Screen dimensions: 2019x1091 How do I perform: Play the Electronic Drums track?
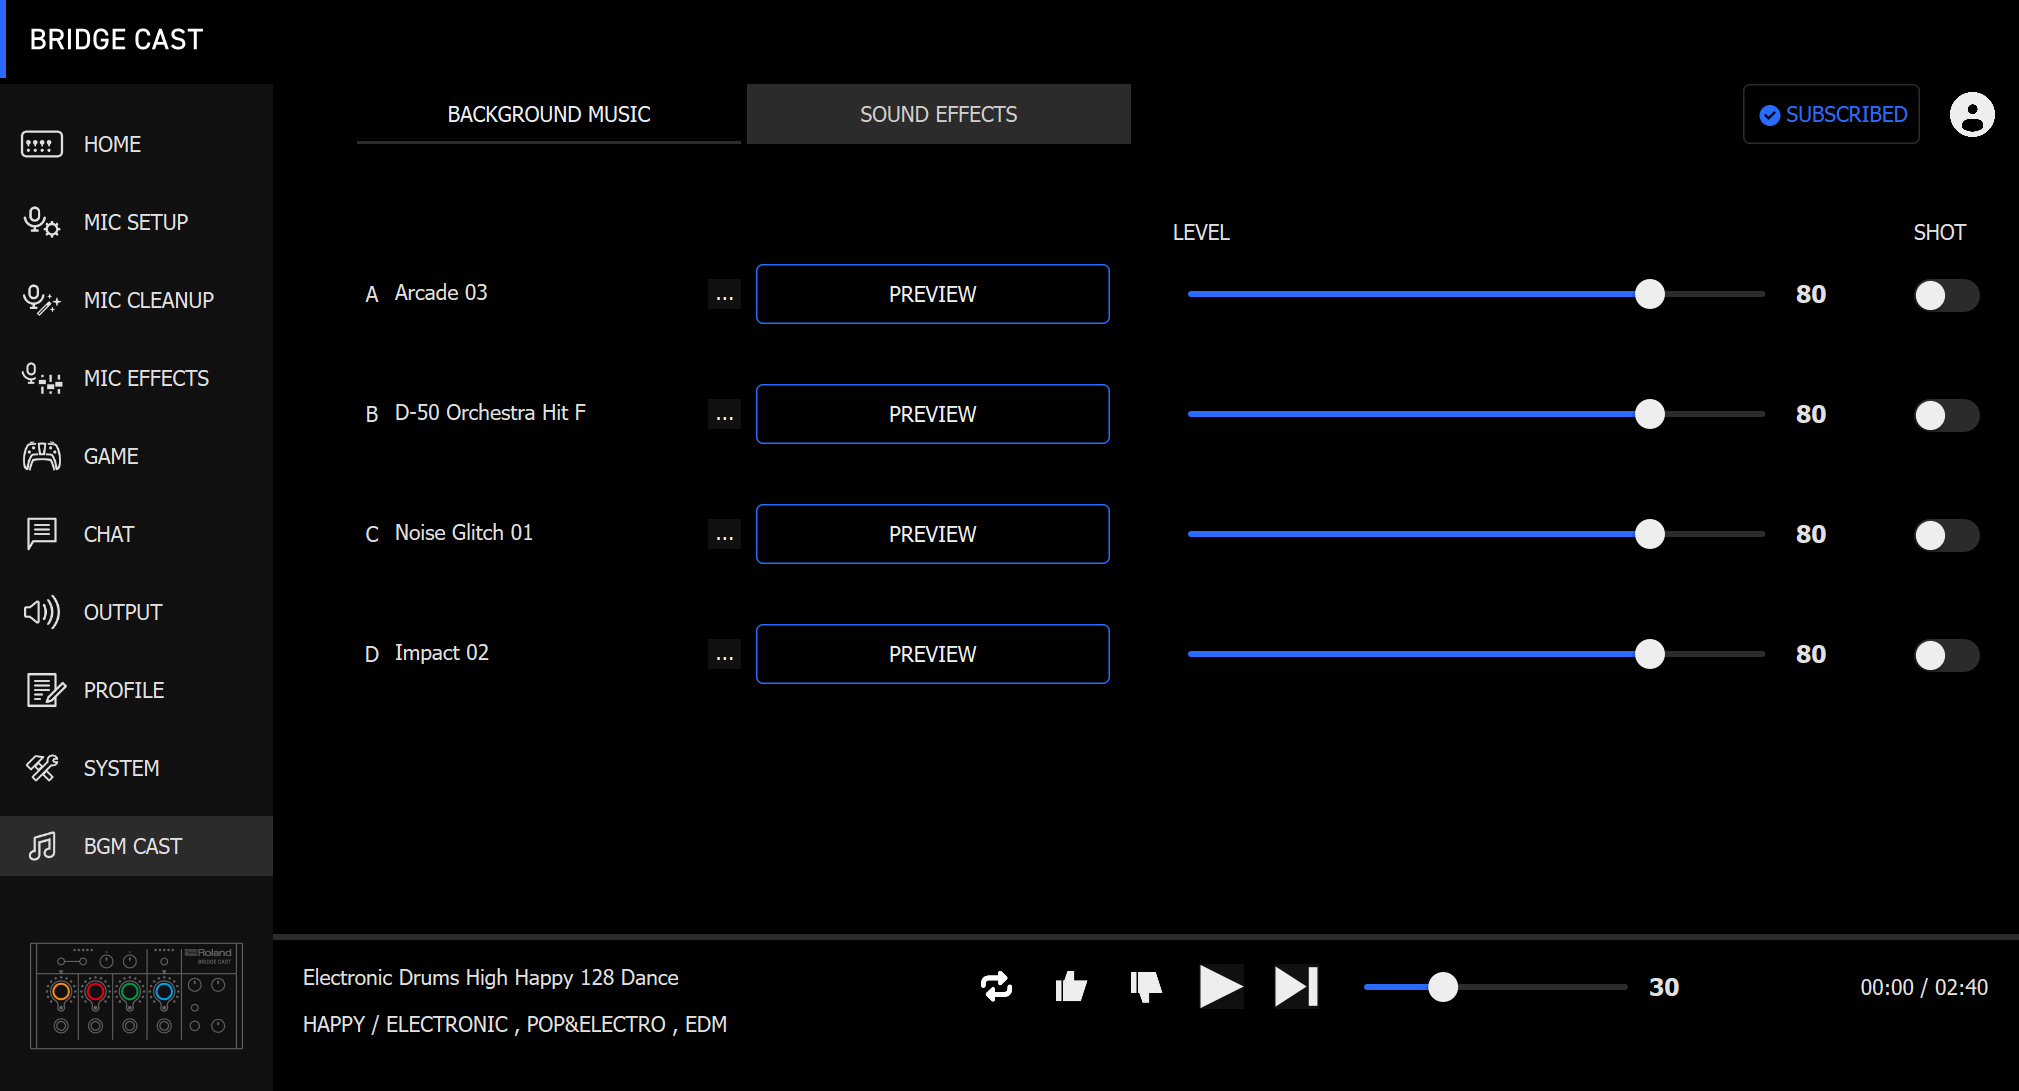click(1221, 987)
